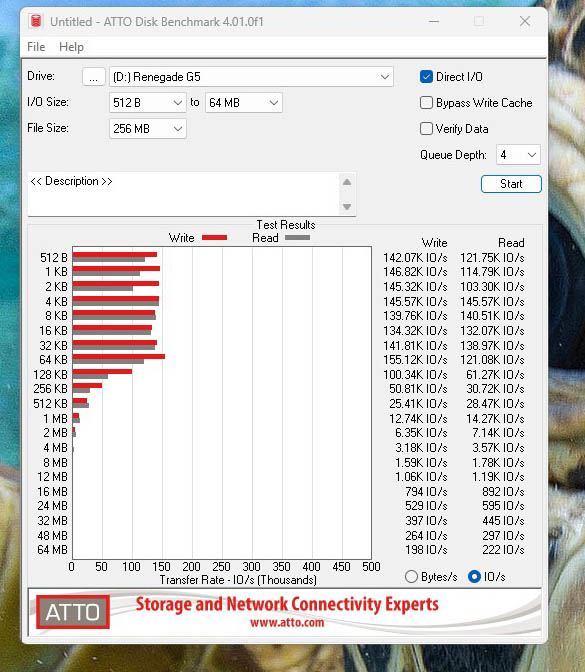Viewport: 585px width, 672px height.
Task: Close the ATTO Disk Benchmark window
Action: click(x=525, y=21)
